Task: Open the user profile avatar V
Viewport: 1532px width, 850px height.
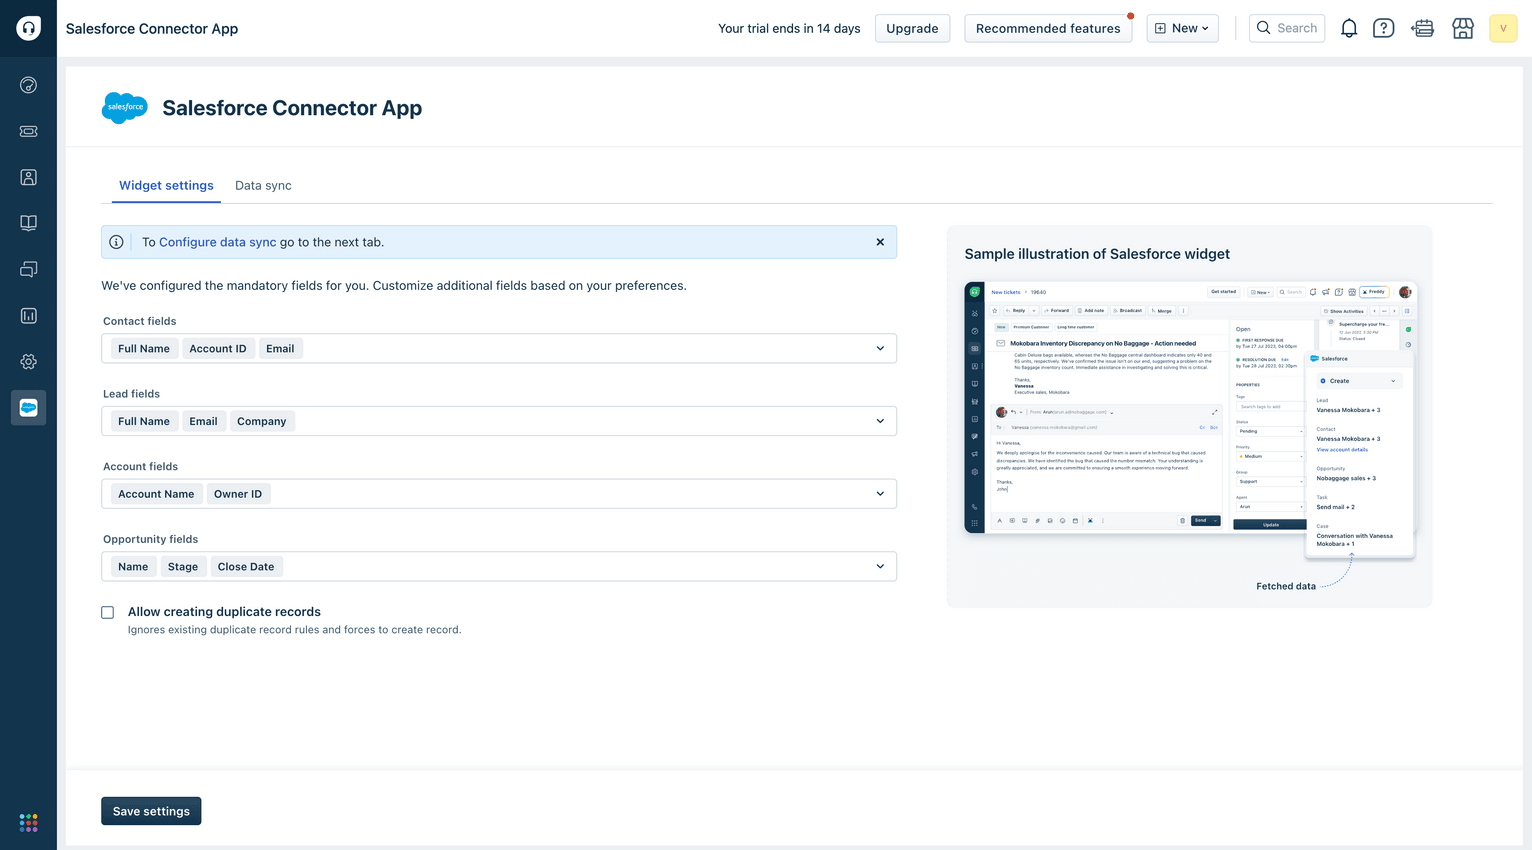Action: [1503, 28]
